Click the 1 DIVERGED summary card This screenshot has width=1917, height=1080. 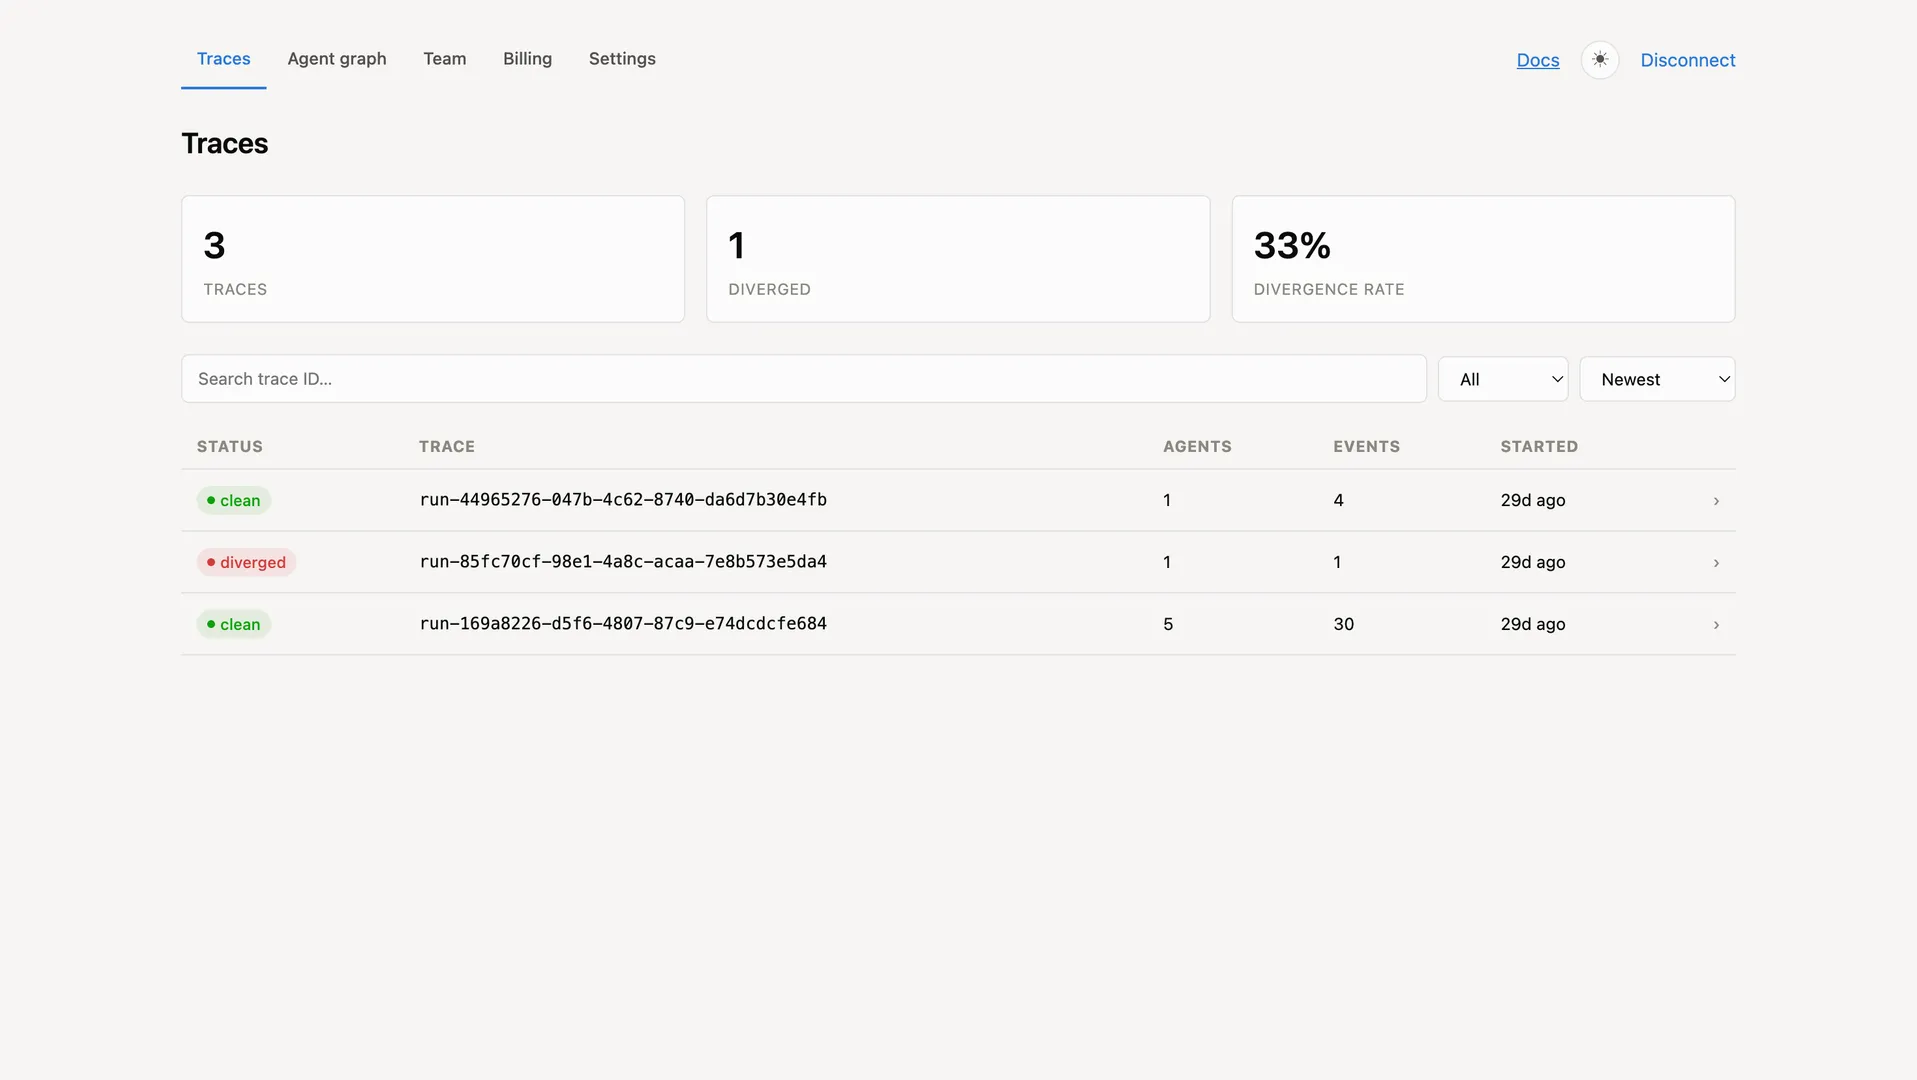[957, 259]
